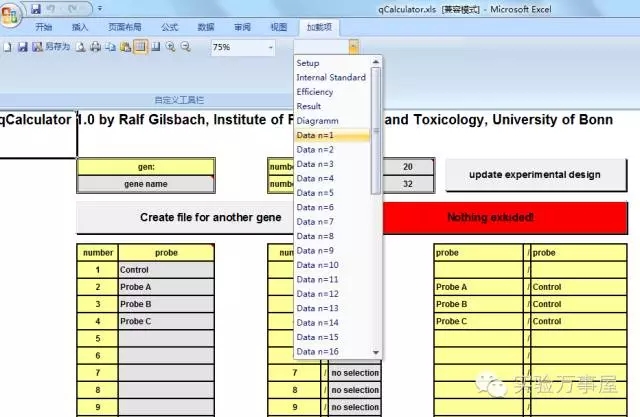Select the Probe B cell in row 3

point(166,304)
